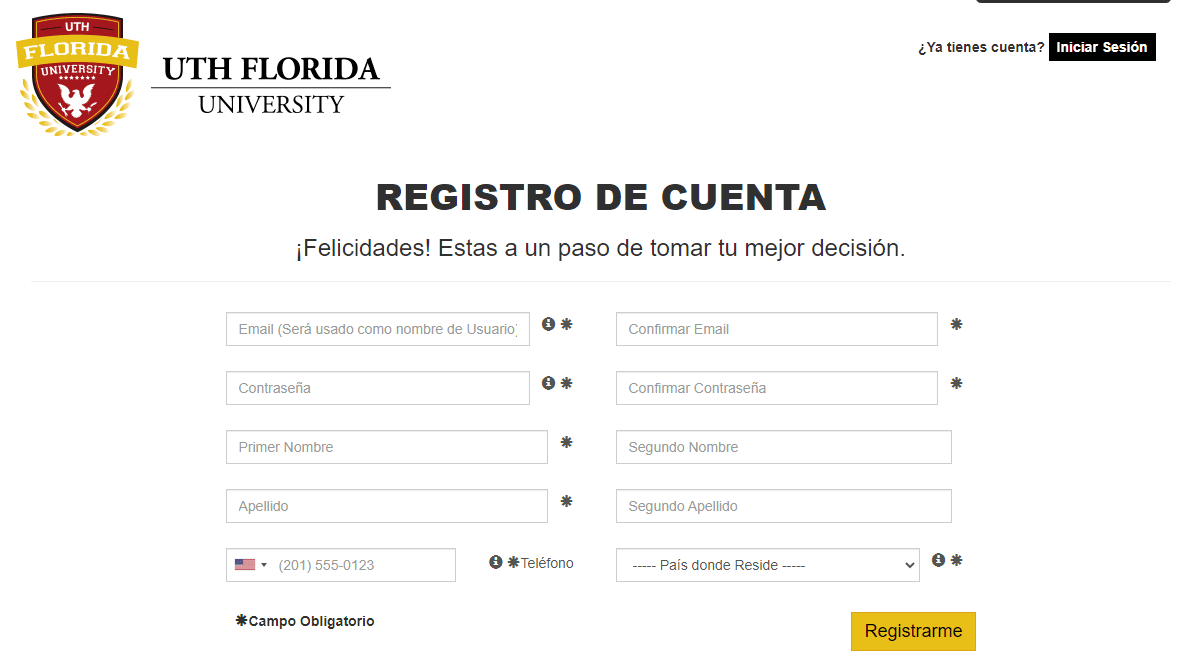Click the info icon next to Contraseña
This screenshot has height=665, width=1188.
(x=547, y=383)
